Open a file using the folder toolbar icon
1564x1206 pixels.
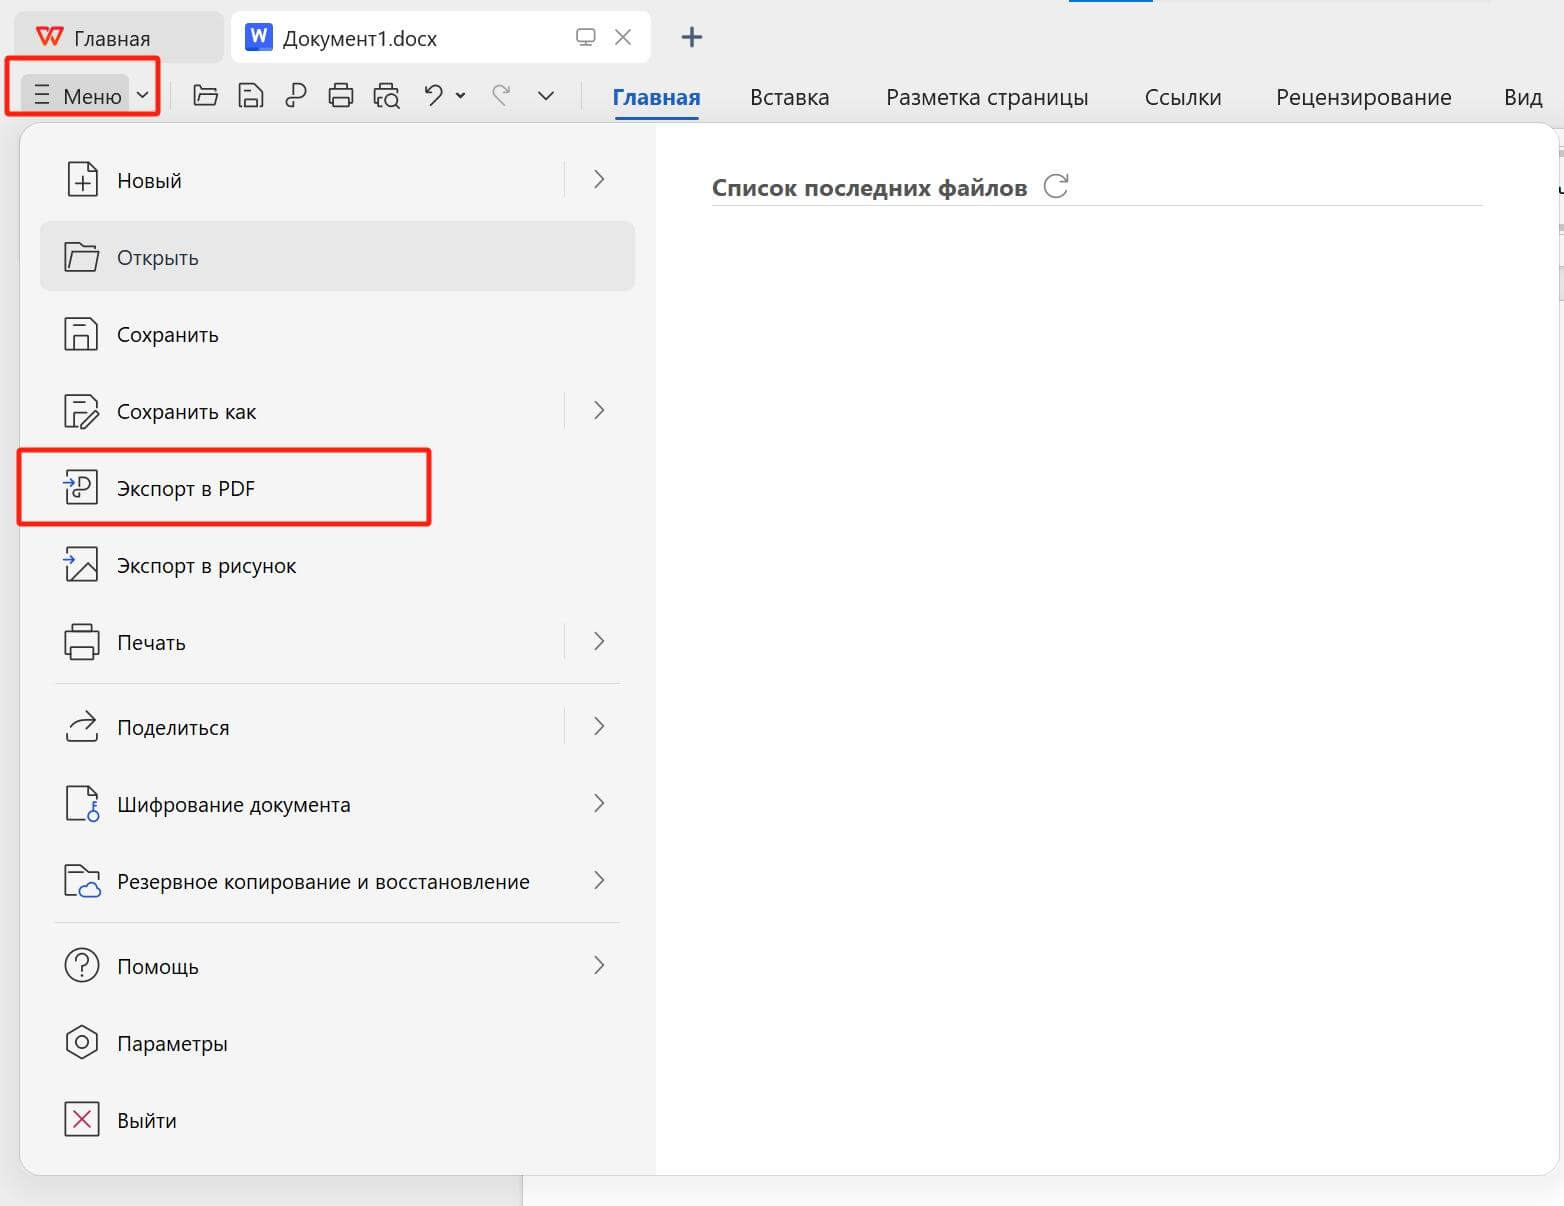pos(205,95)
